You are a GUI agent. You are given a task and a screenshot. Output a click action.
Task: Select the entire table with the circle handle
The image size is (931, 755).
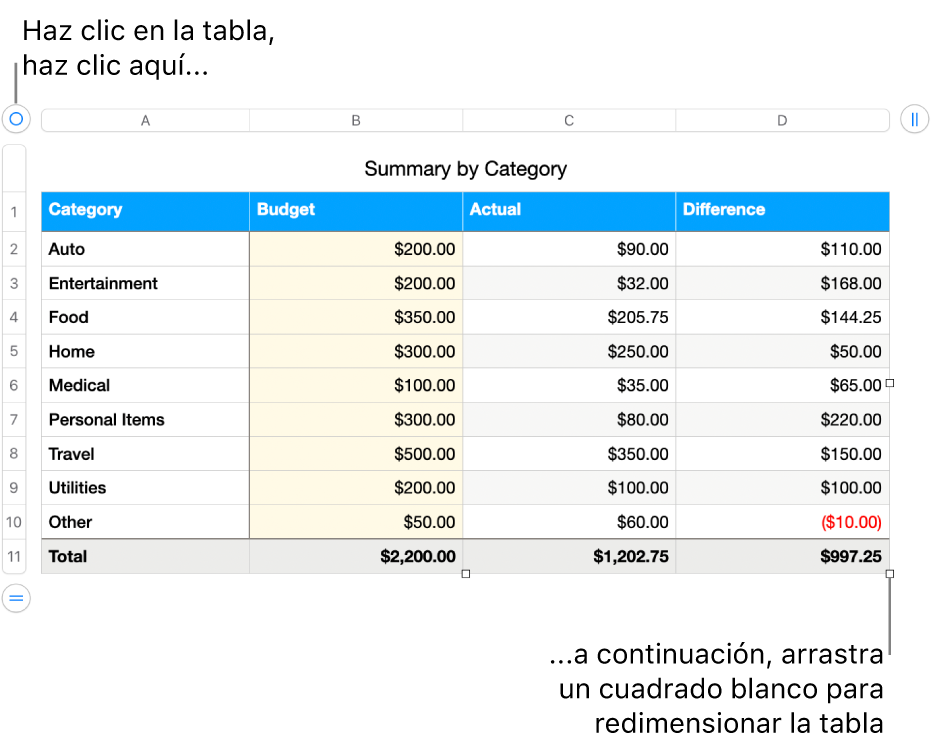tap(16, 119)
